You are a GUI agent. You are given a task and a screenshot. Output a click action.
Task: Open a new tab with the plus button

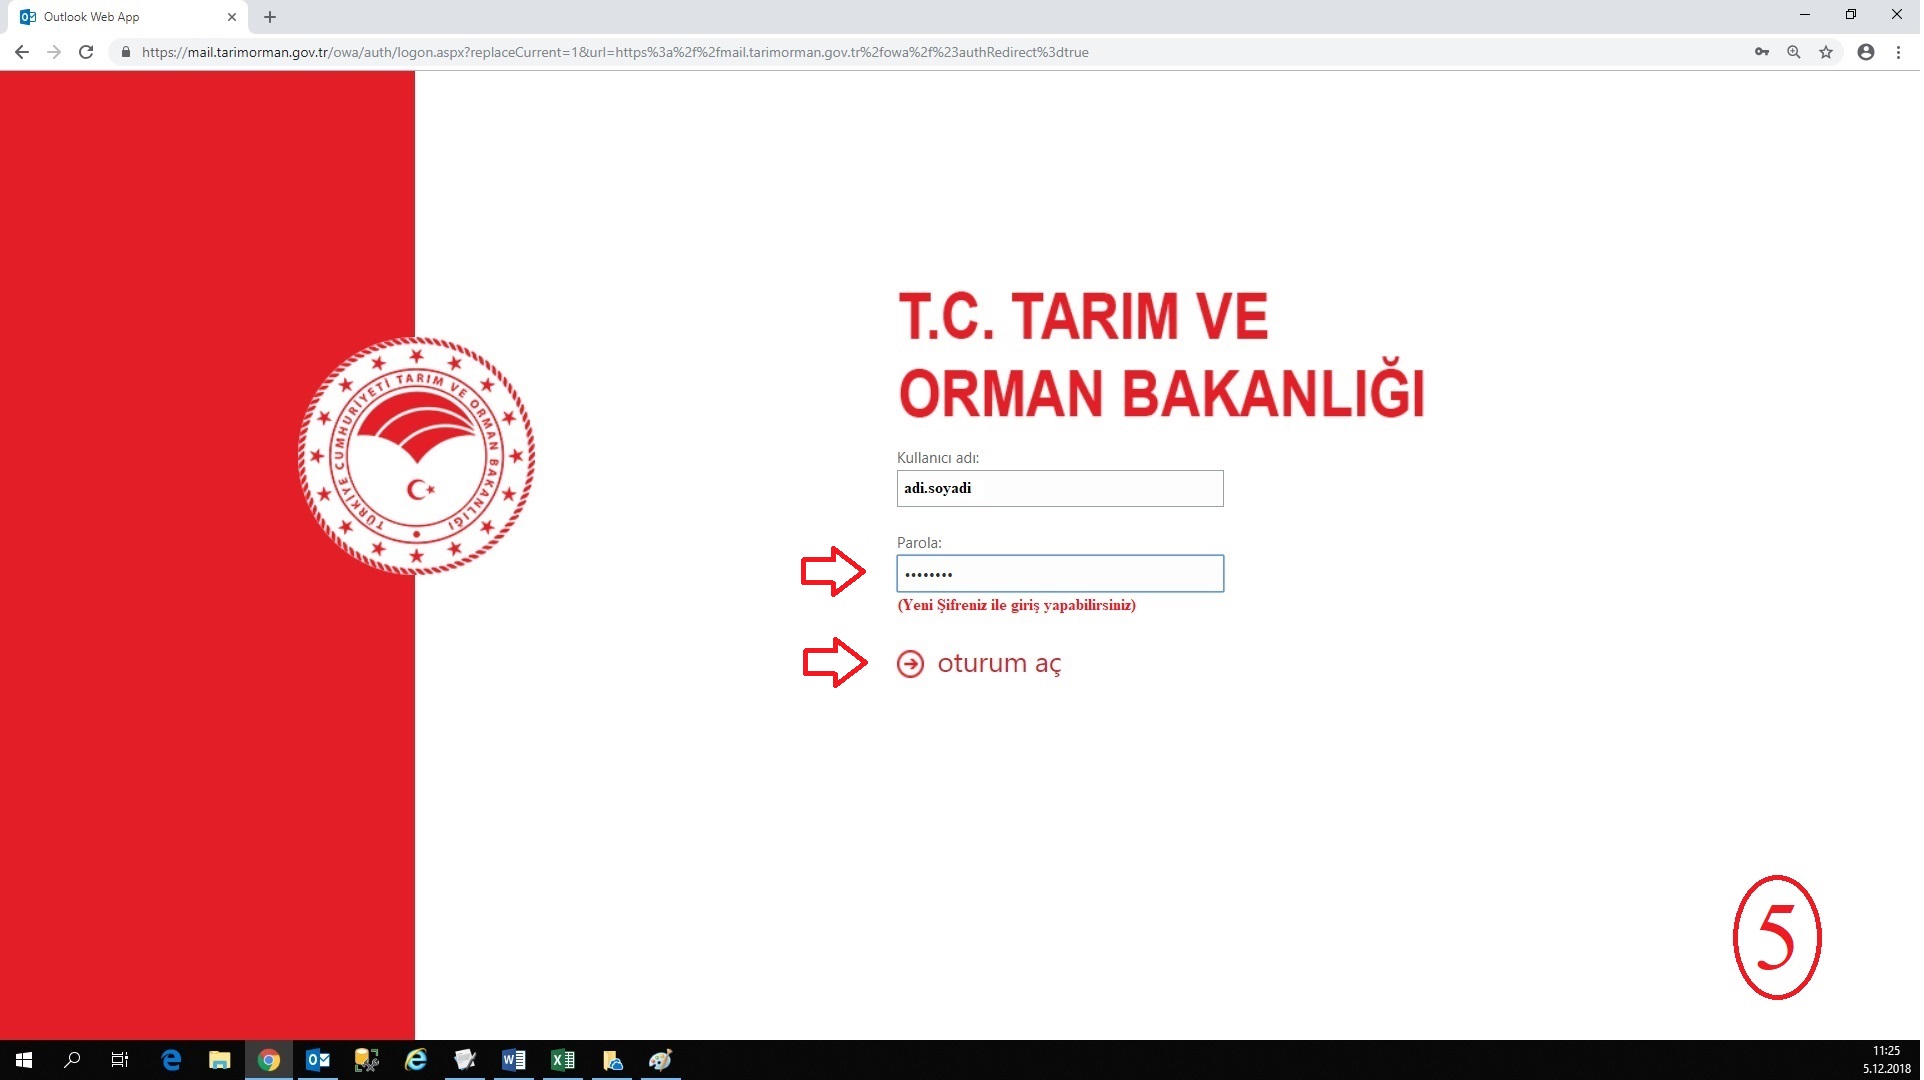coord(270,17)
